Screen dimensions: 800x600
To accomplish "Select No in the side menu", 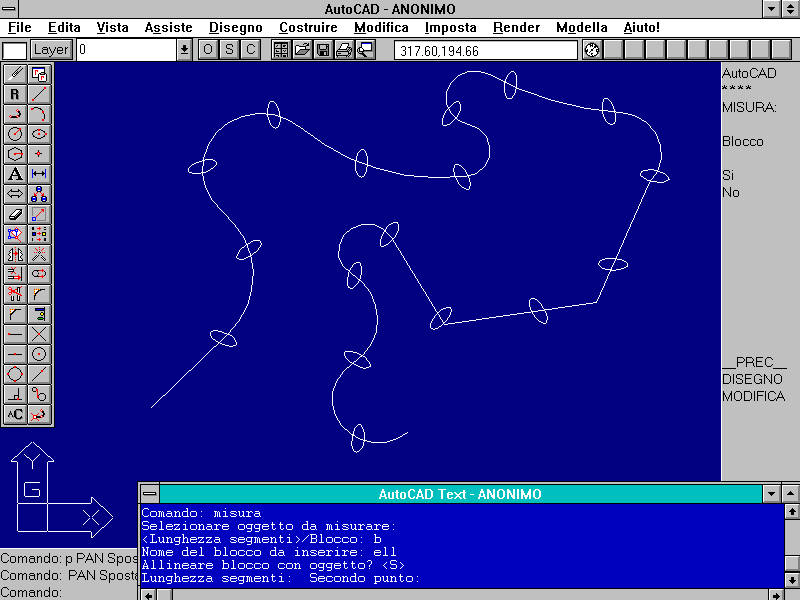I will point(731,192).
